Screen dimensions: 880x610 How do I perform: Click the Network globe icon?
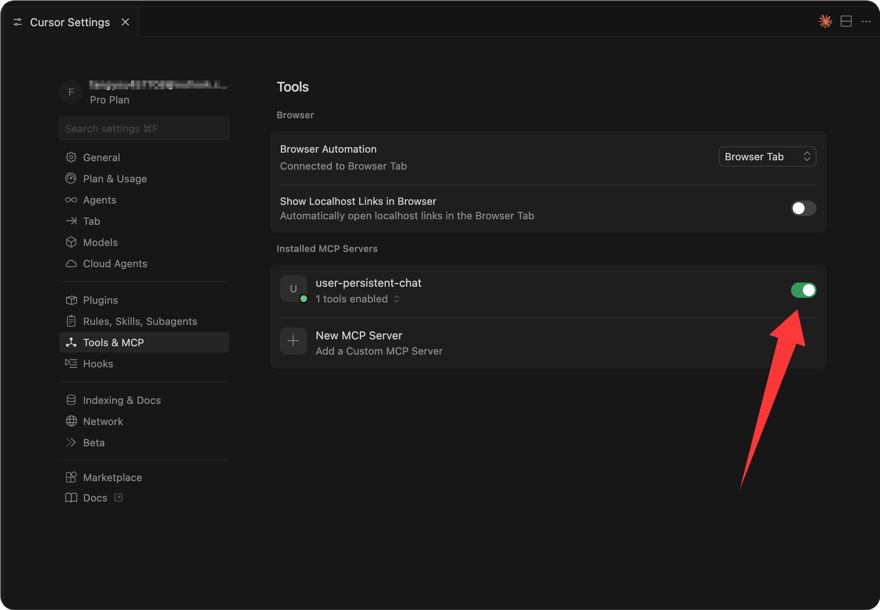pos(71,422)
